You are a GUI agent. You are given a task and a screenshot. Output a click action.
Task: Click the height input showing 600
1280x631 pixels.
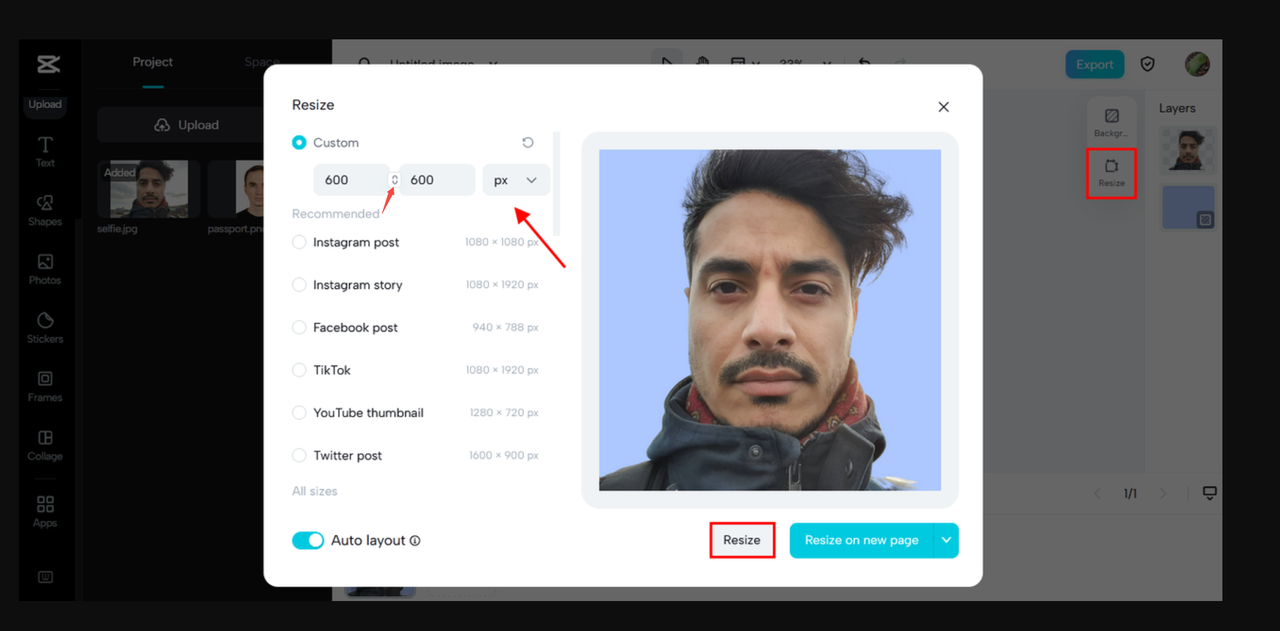pyautogui.click(x=437, y=180)
